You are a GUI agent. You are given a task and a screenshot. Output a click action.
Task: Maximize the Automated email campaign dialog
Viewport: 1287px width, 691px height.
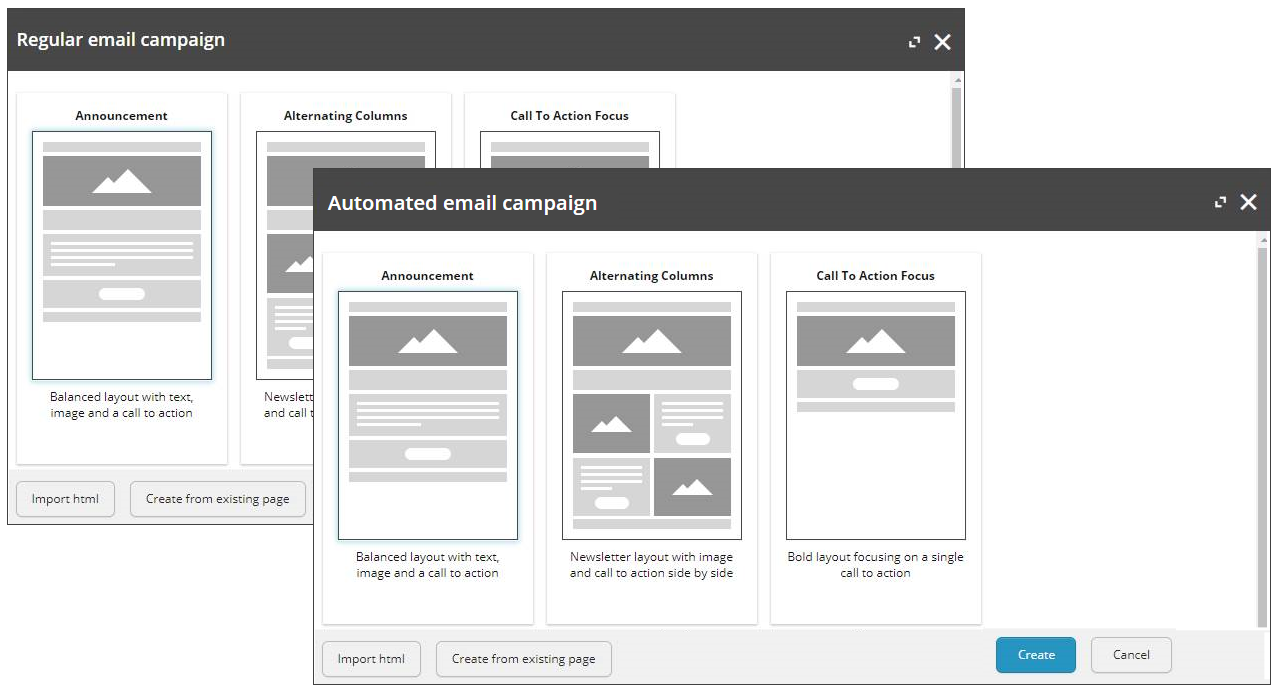point(1220,202)
